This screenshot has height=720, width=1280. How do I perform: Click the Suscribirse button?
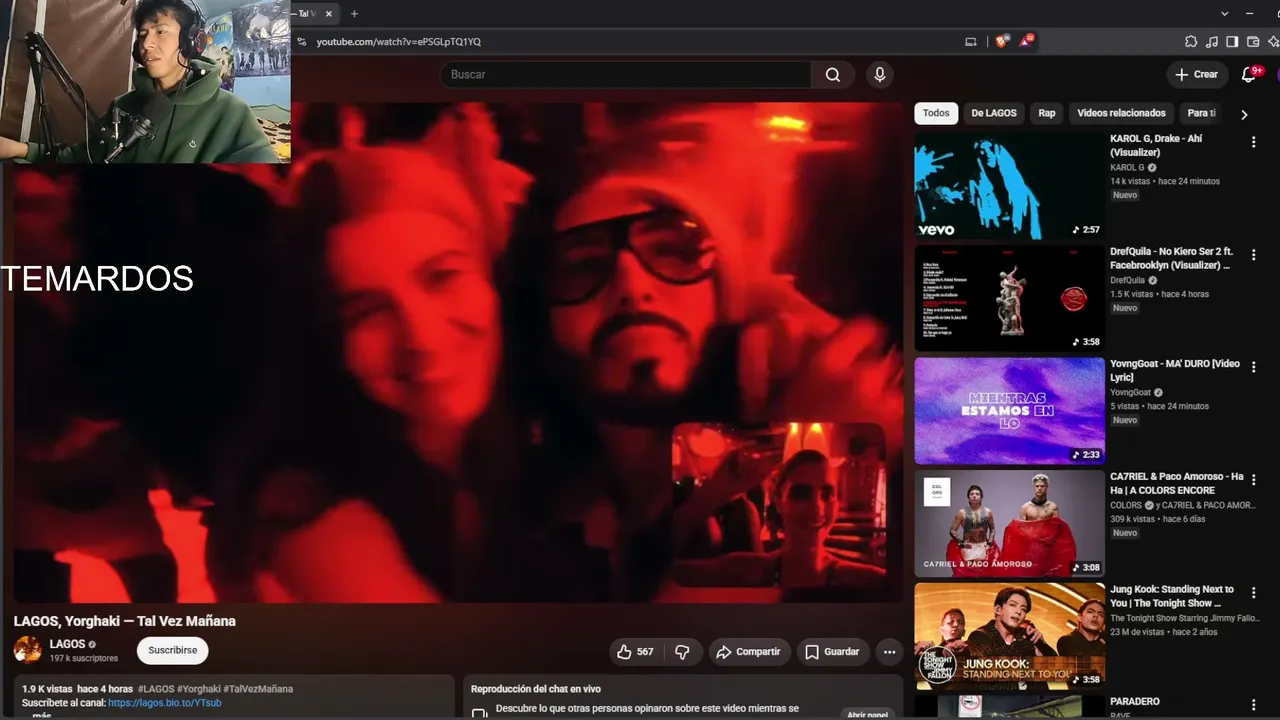[173, 650]
